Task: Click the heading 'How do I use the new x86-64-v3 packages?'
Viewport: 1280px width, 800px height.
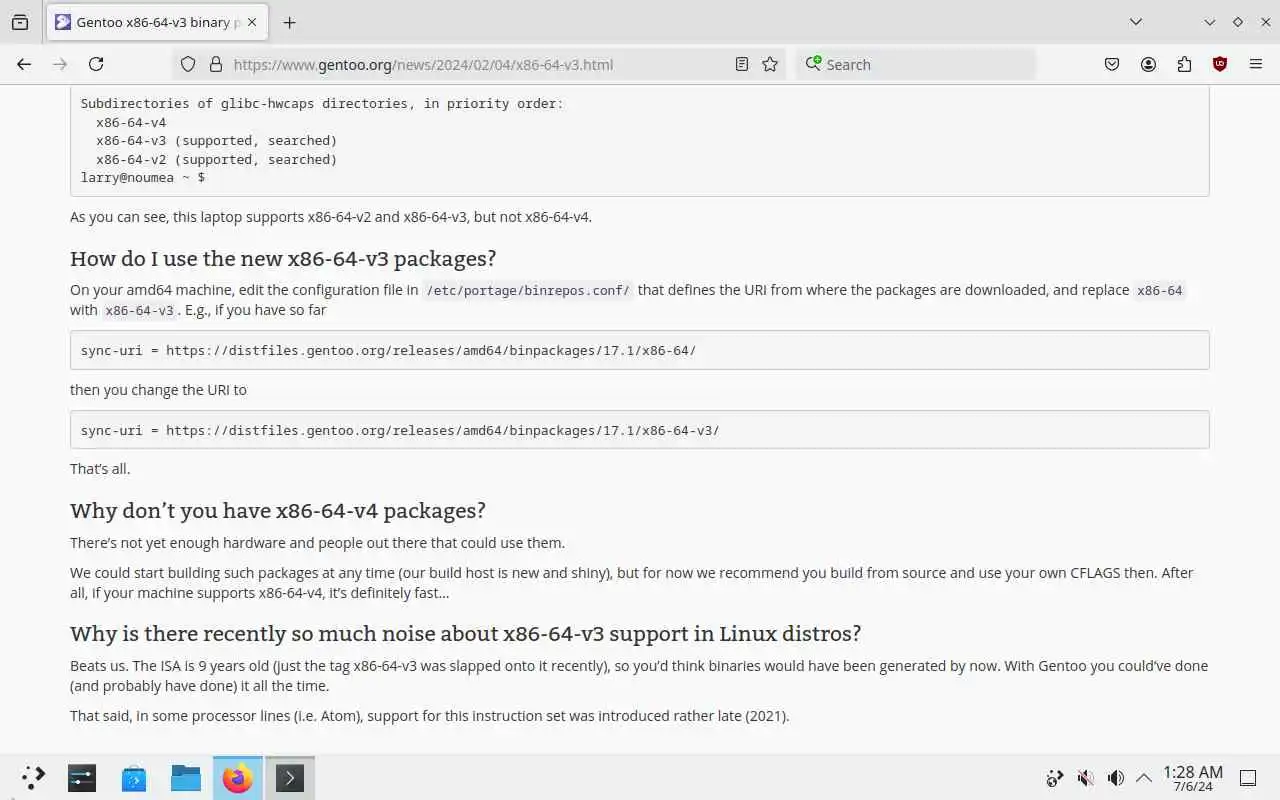Action: pyautogui.click(x=283, y=259)
